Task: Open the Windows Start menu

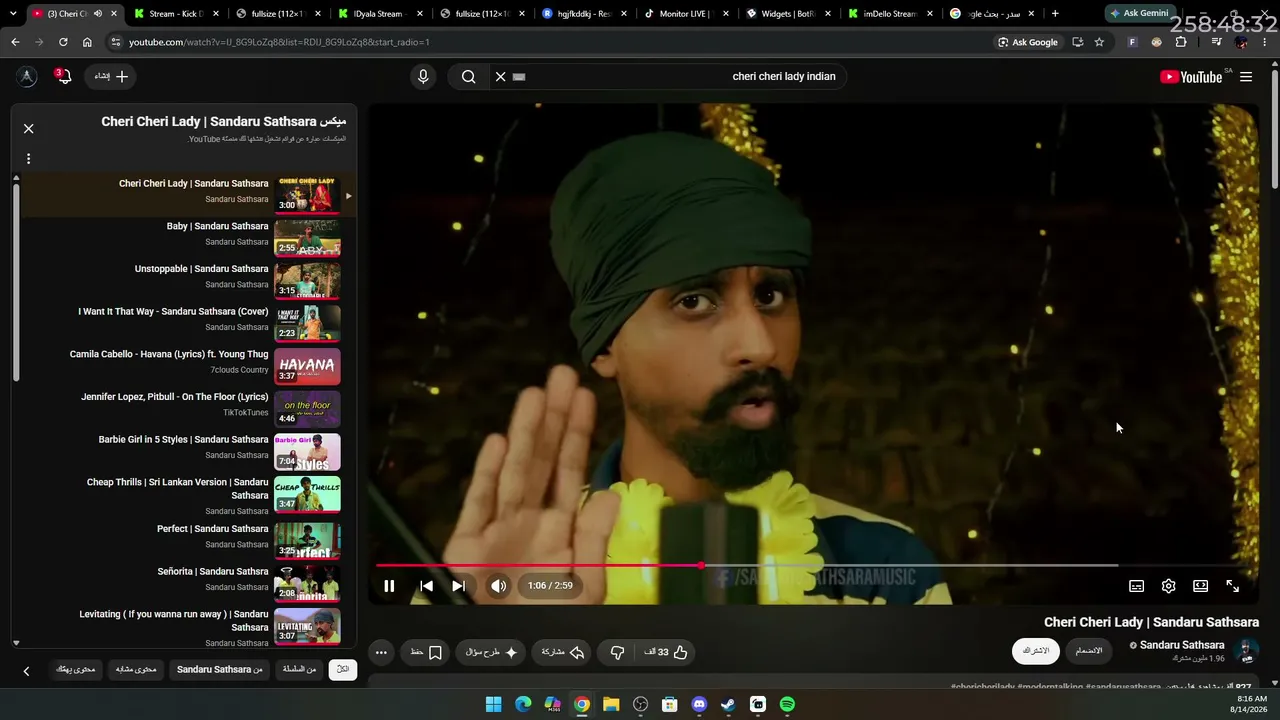Action: [x=494, y=704]
